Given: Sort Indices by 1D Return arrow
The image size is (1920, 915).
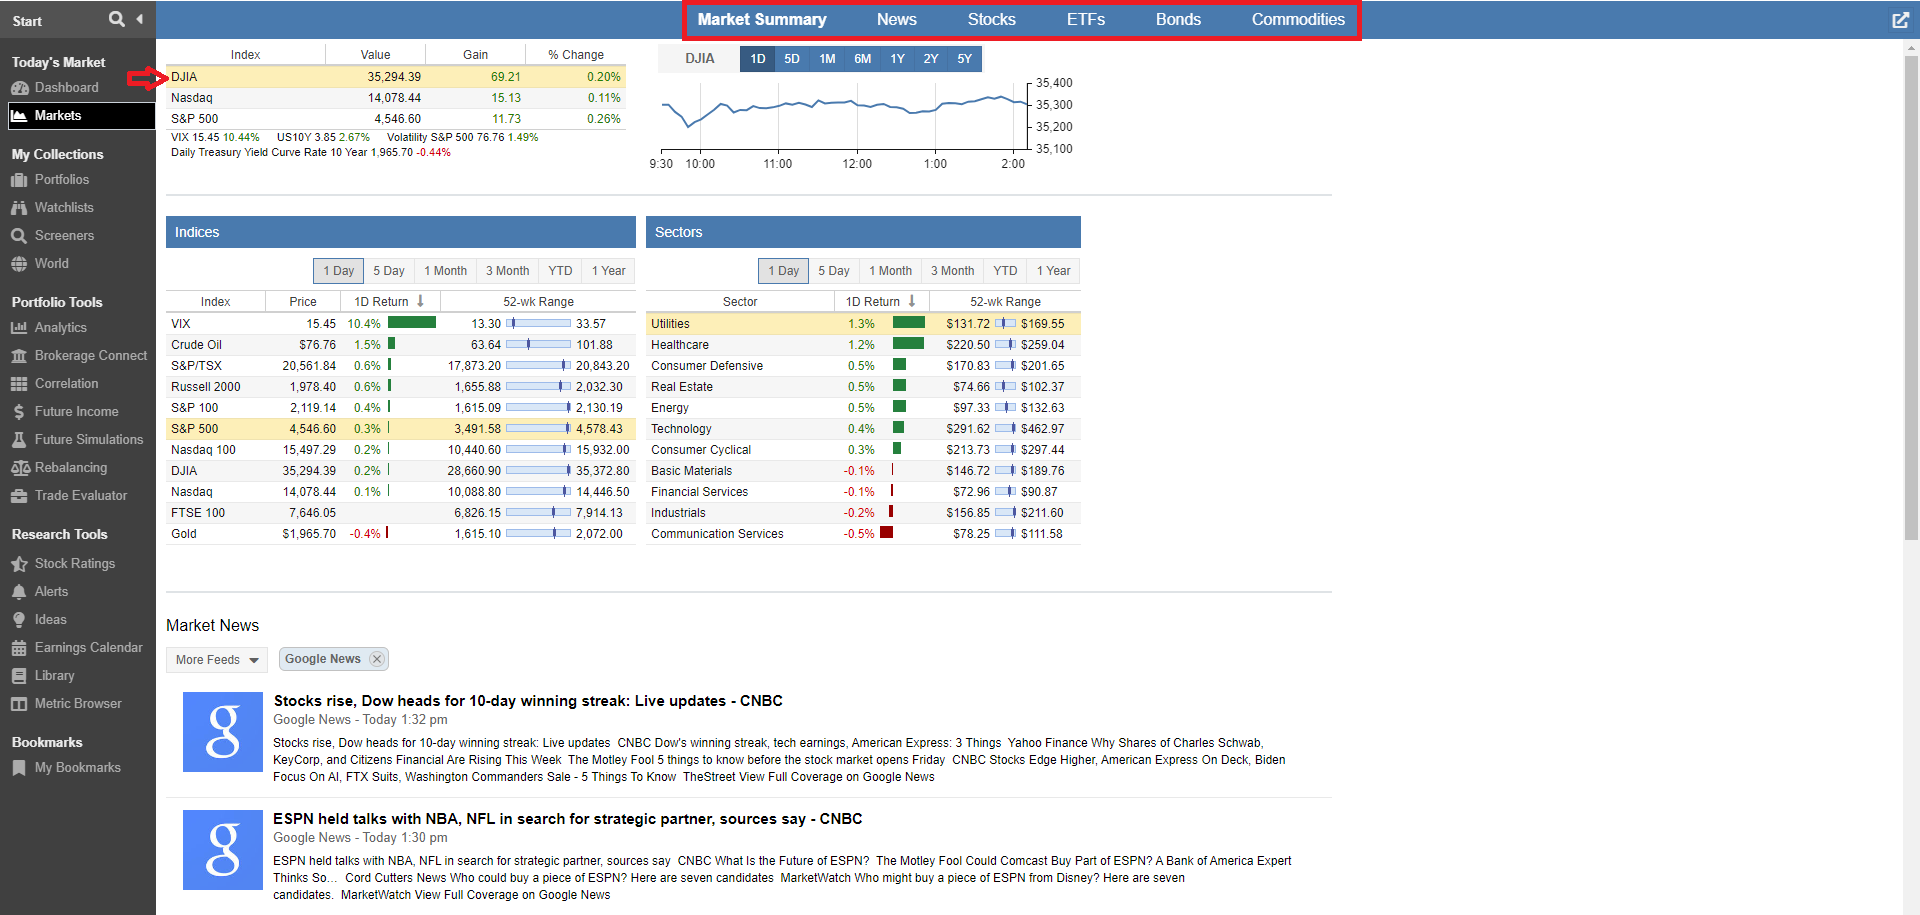Looking at the screenshot, I should point(420,301).
